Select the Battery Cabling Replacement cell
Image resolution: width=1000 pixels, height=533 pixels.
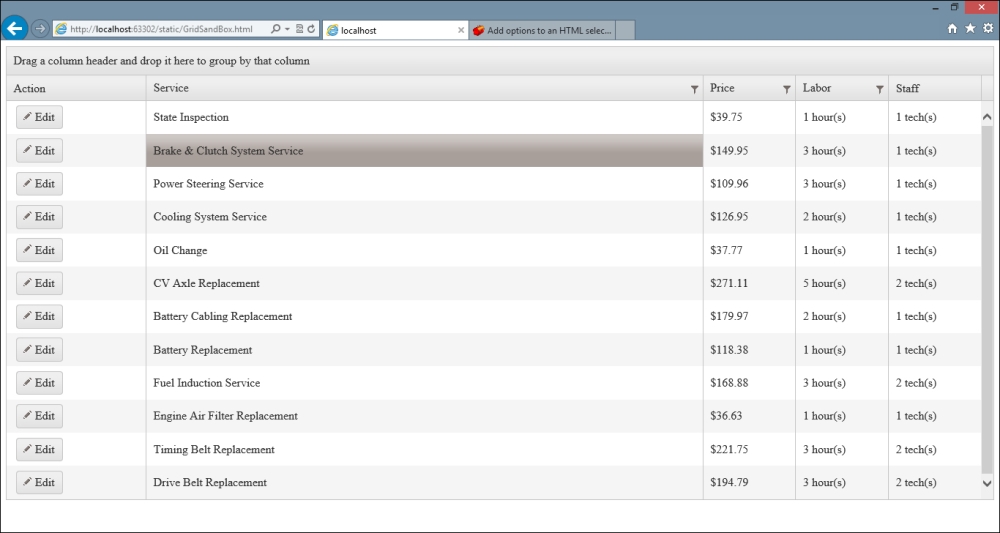click(425, 316)
